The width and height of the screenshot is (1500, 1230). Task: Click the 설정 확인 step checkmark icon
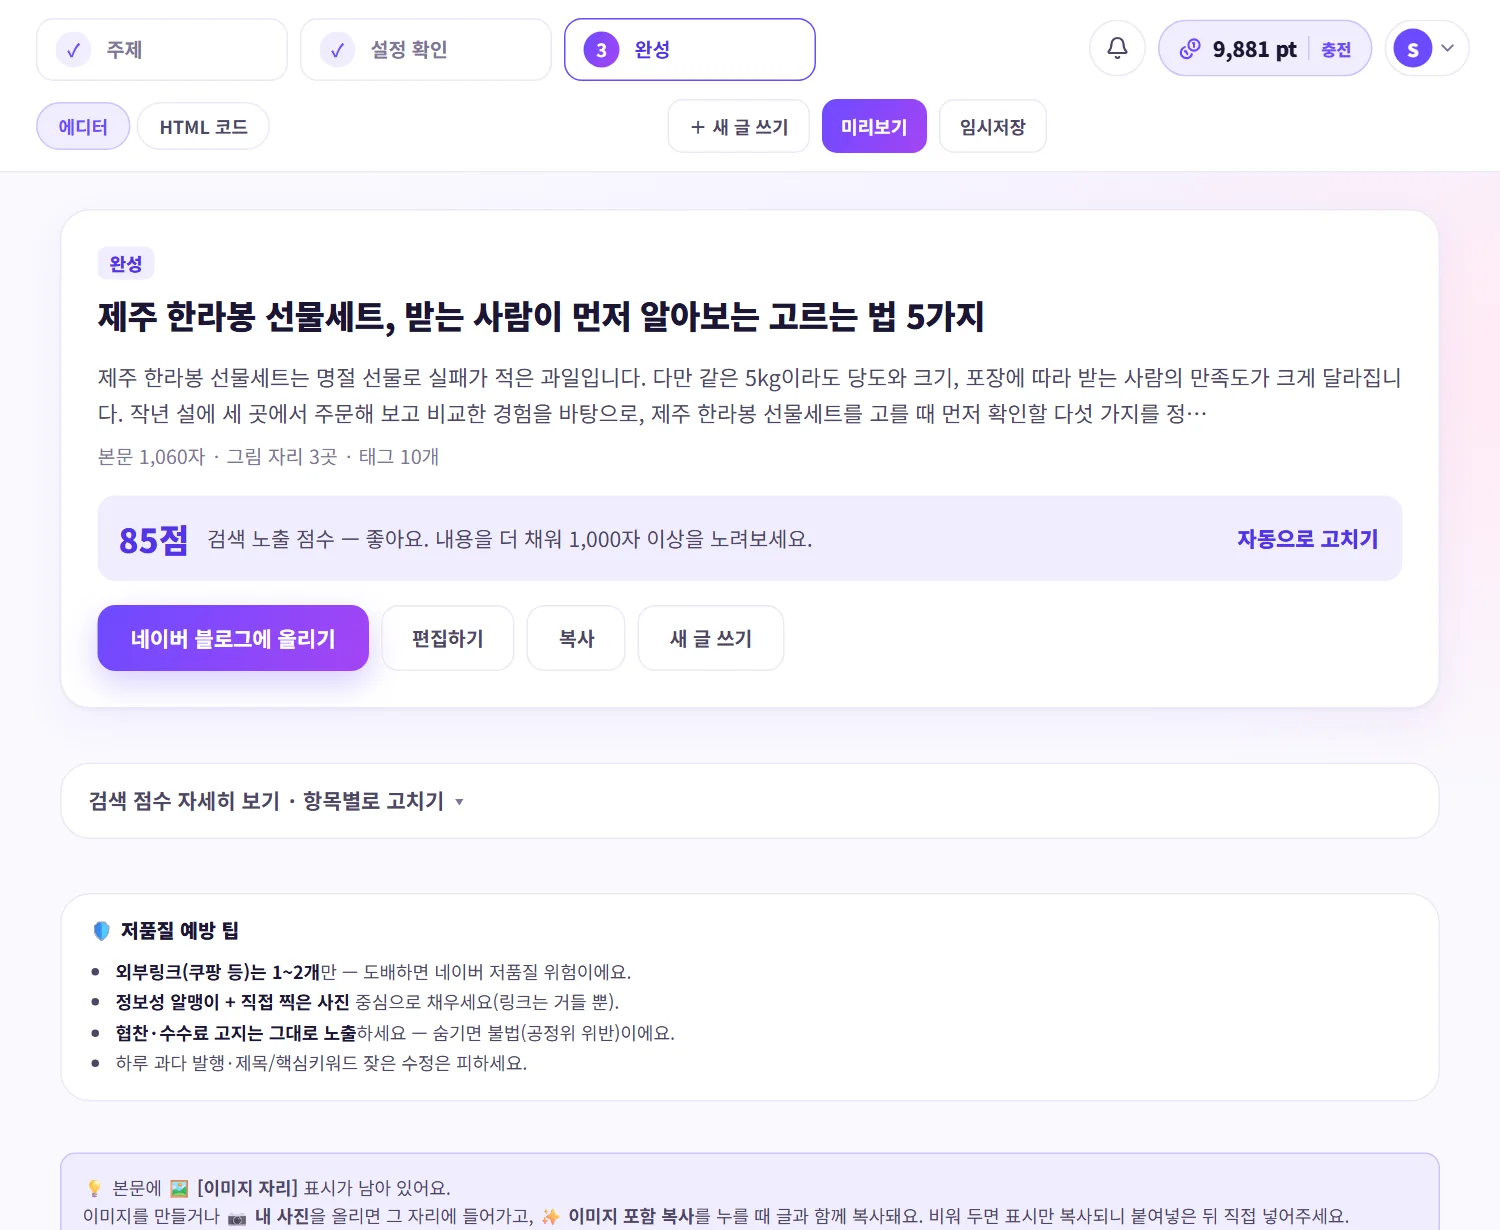point(337,49)
